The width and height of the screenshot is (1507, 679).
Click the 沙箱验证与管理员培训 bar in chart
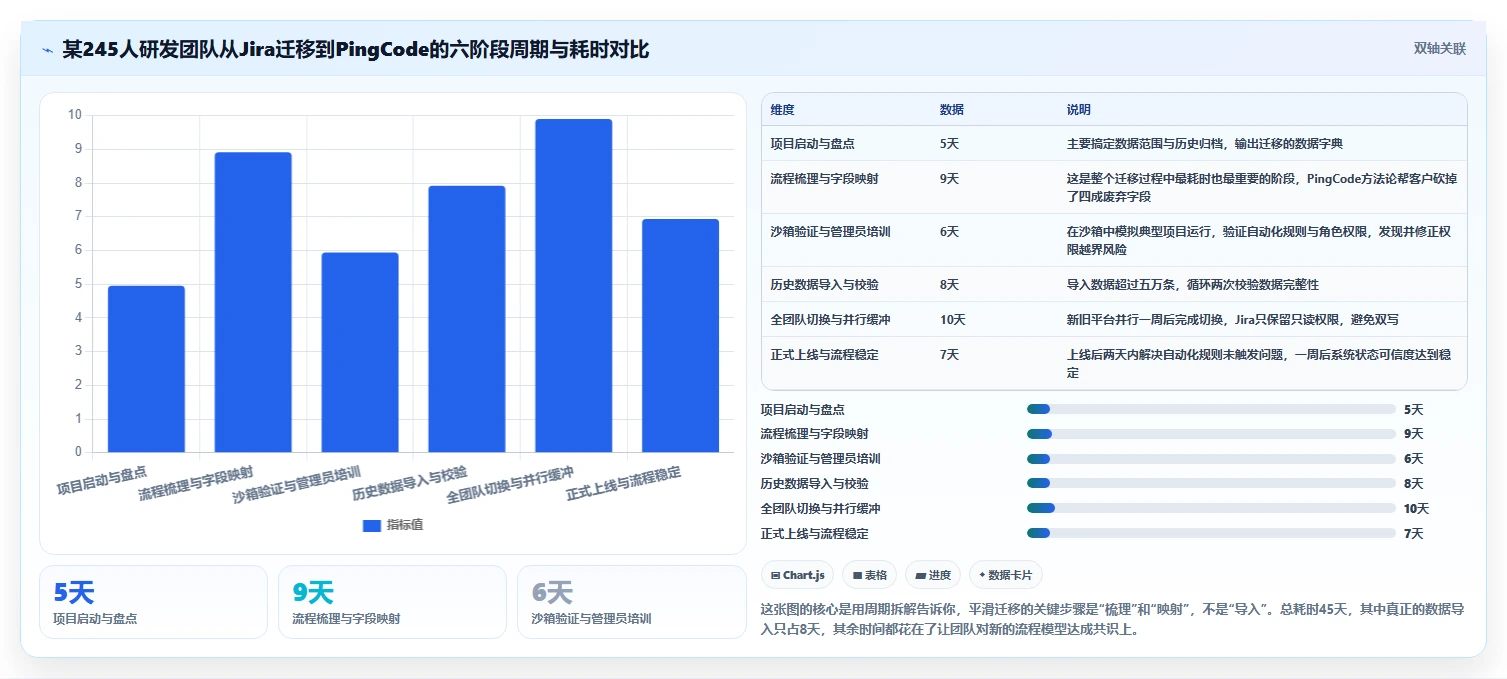pyautogui.click(x=360, y=352)
